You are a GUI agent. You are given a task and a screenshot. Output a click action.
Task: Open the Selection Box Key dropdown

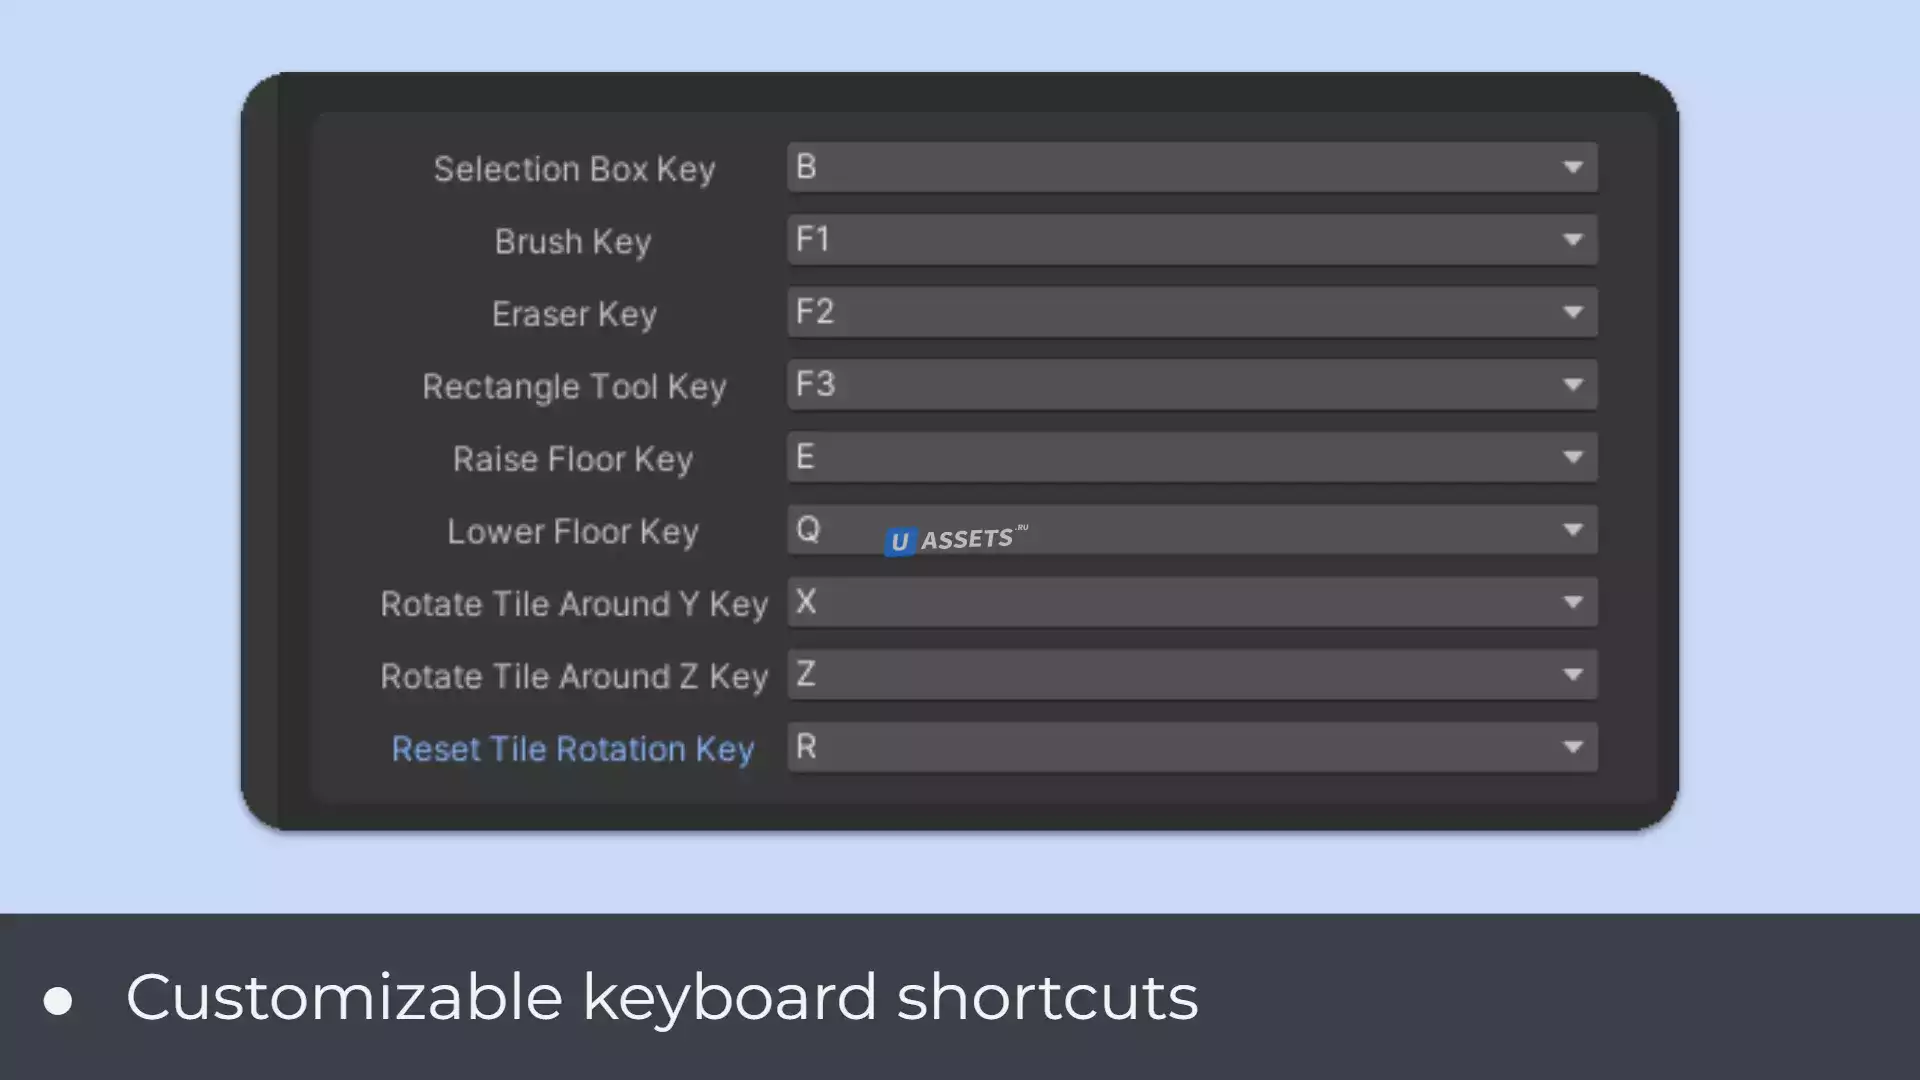(1191, 167)
